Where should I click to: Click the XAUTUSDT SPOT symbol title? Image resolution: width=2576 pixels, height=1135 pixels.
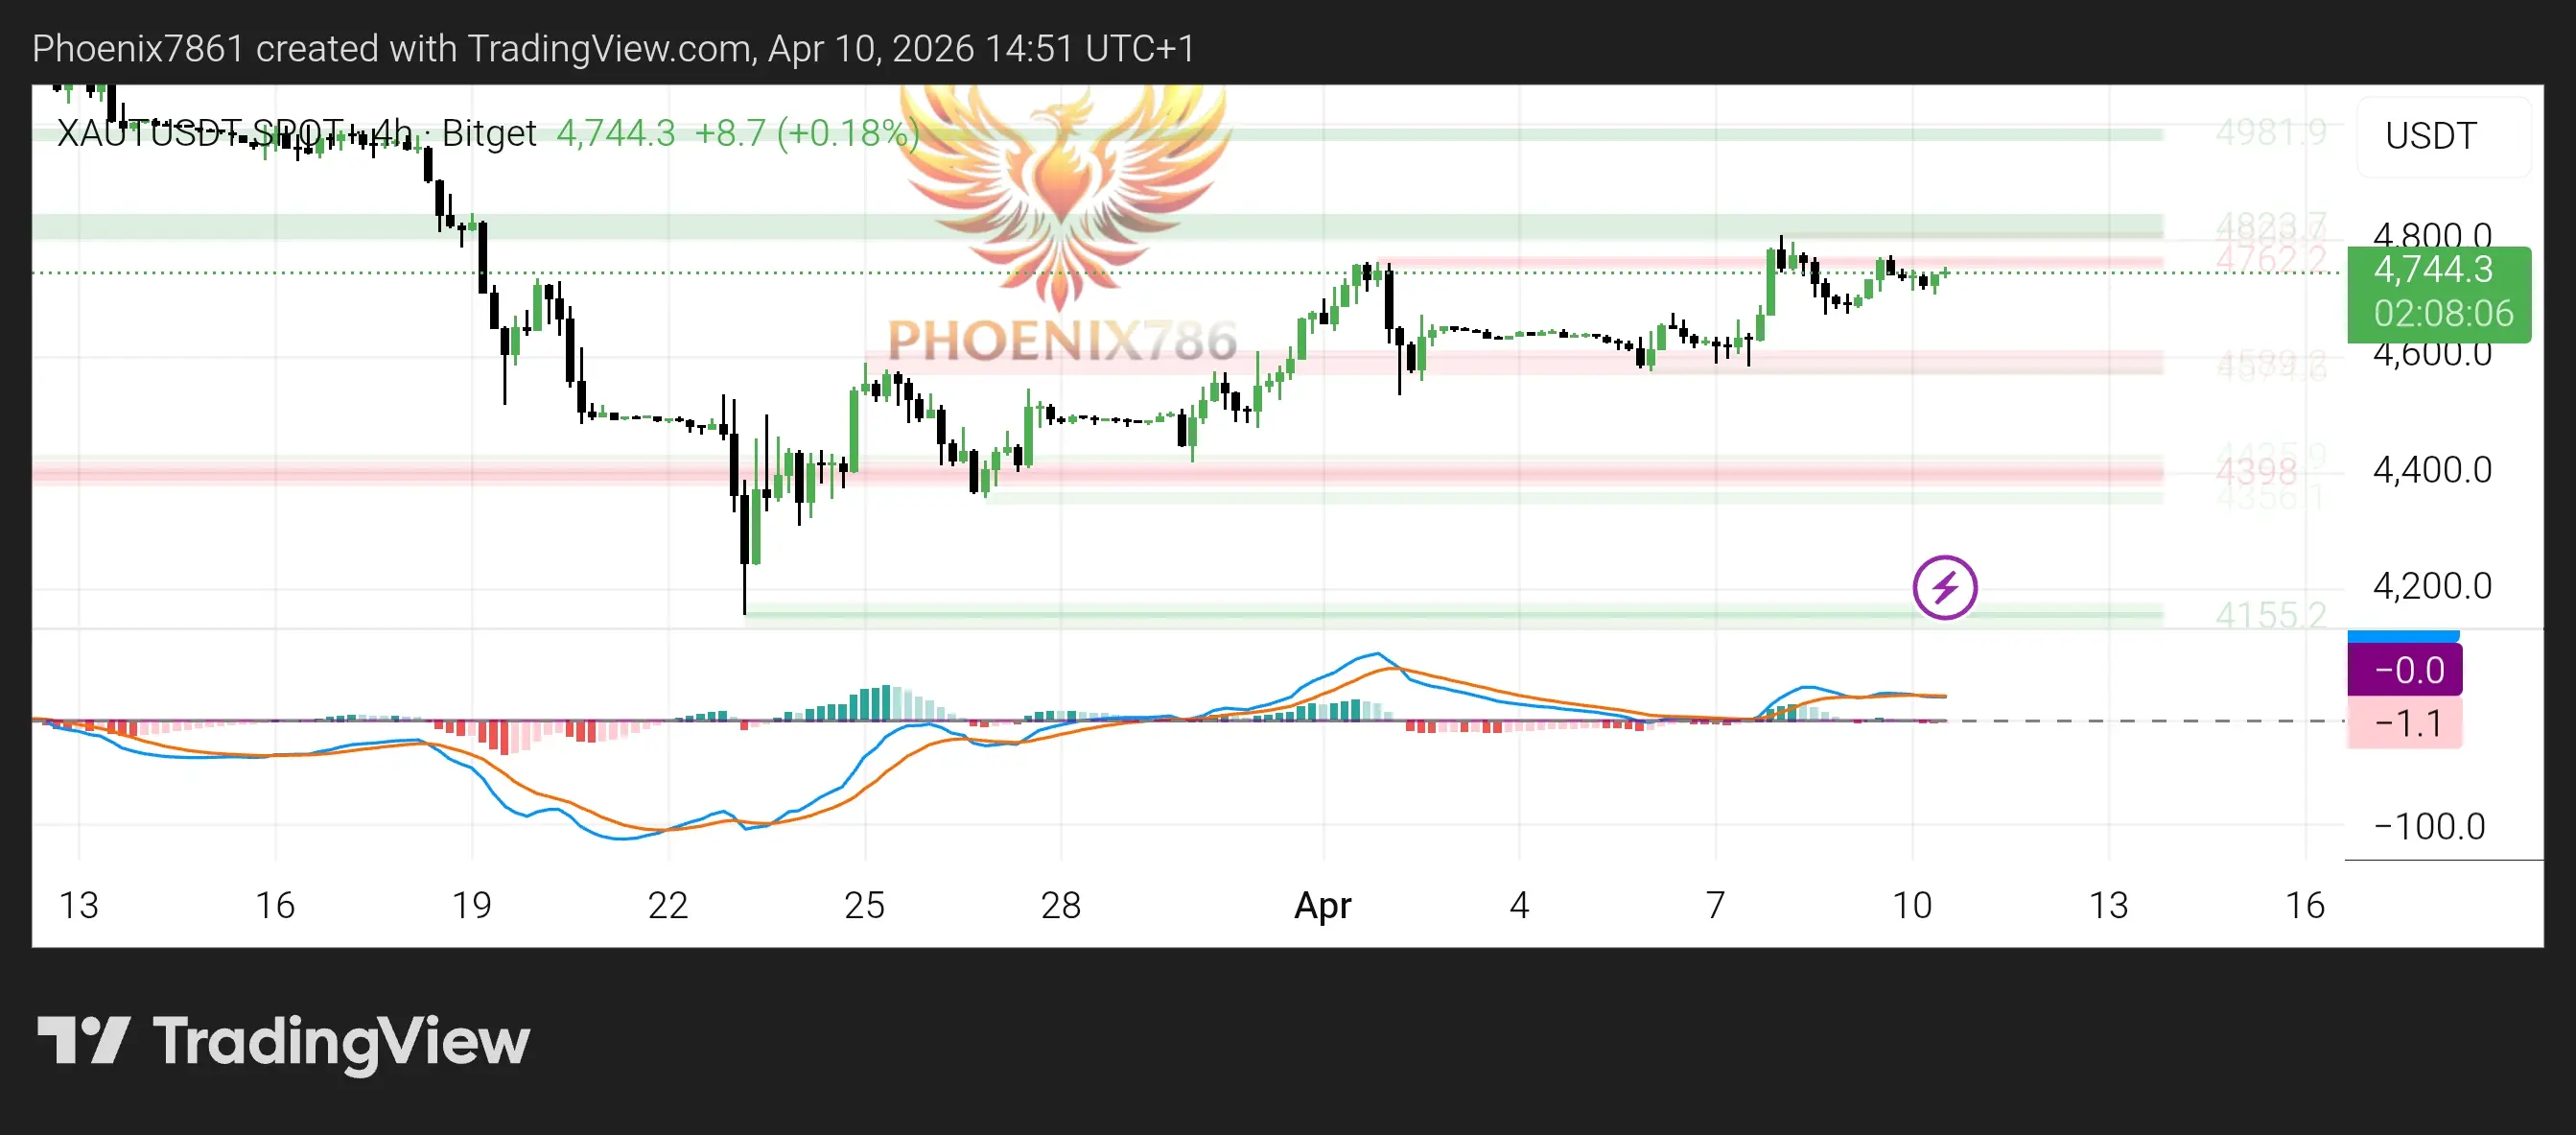[x=200, y=133]
